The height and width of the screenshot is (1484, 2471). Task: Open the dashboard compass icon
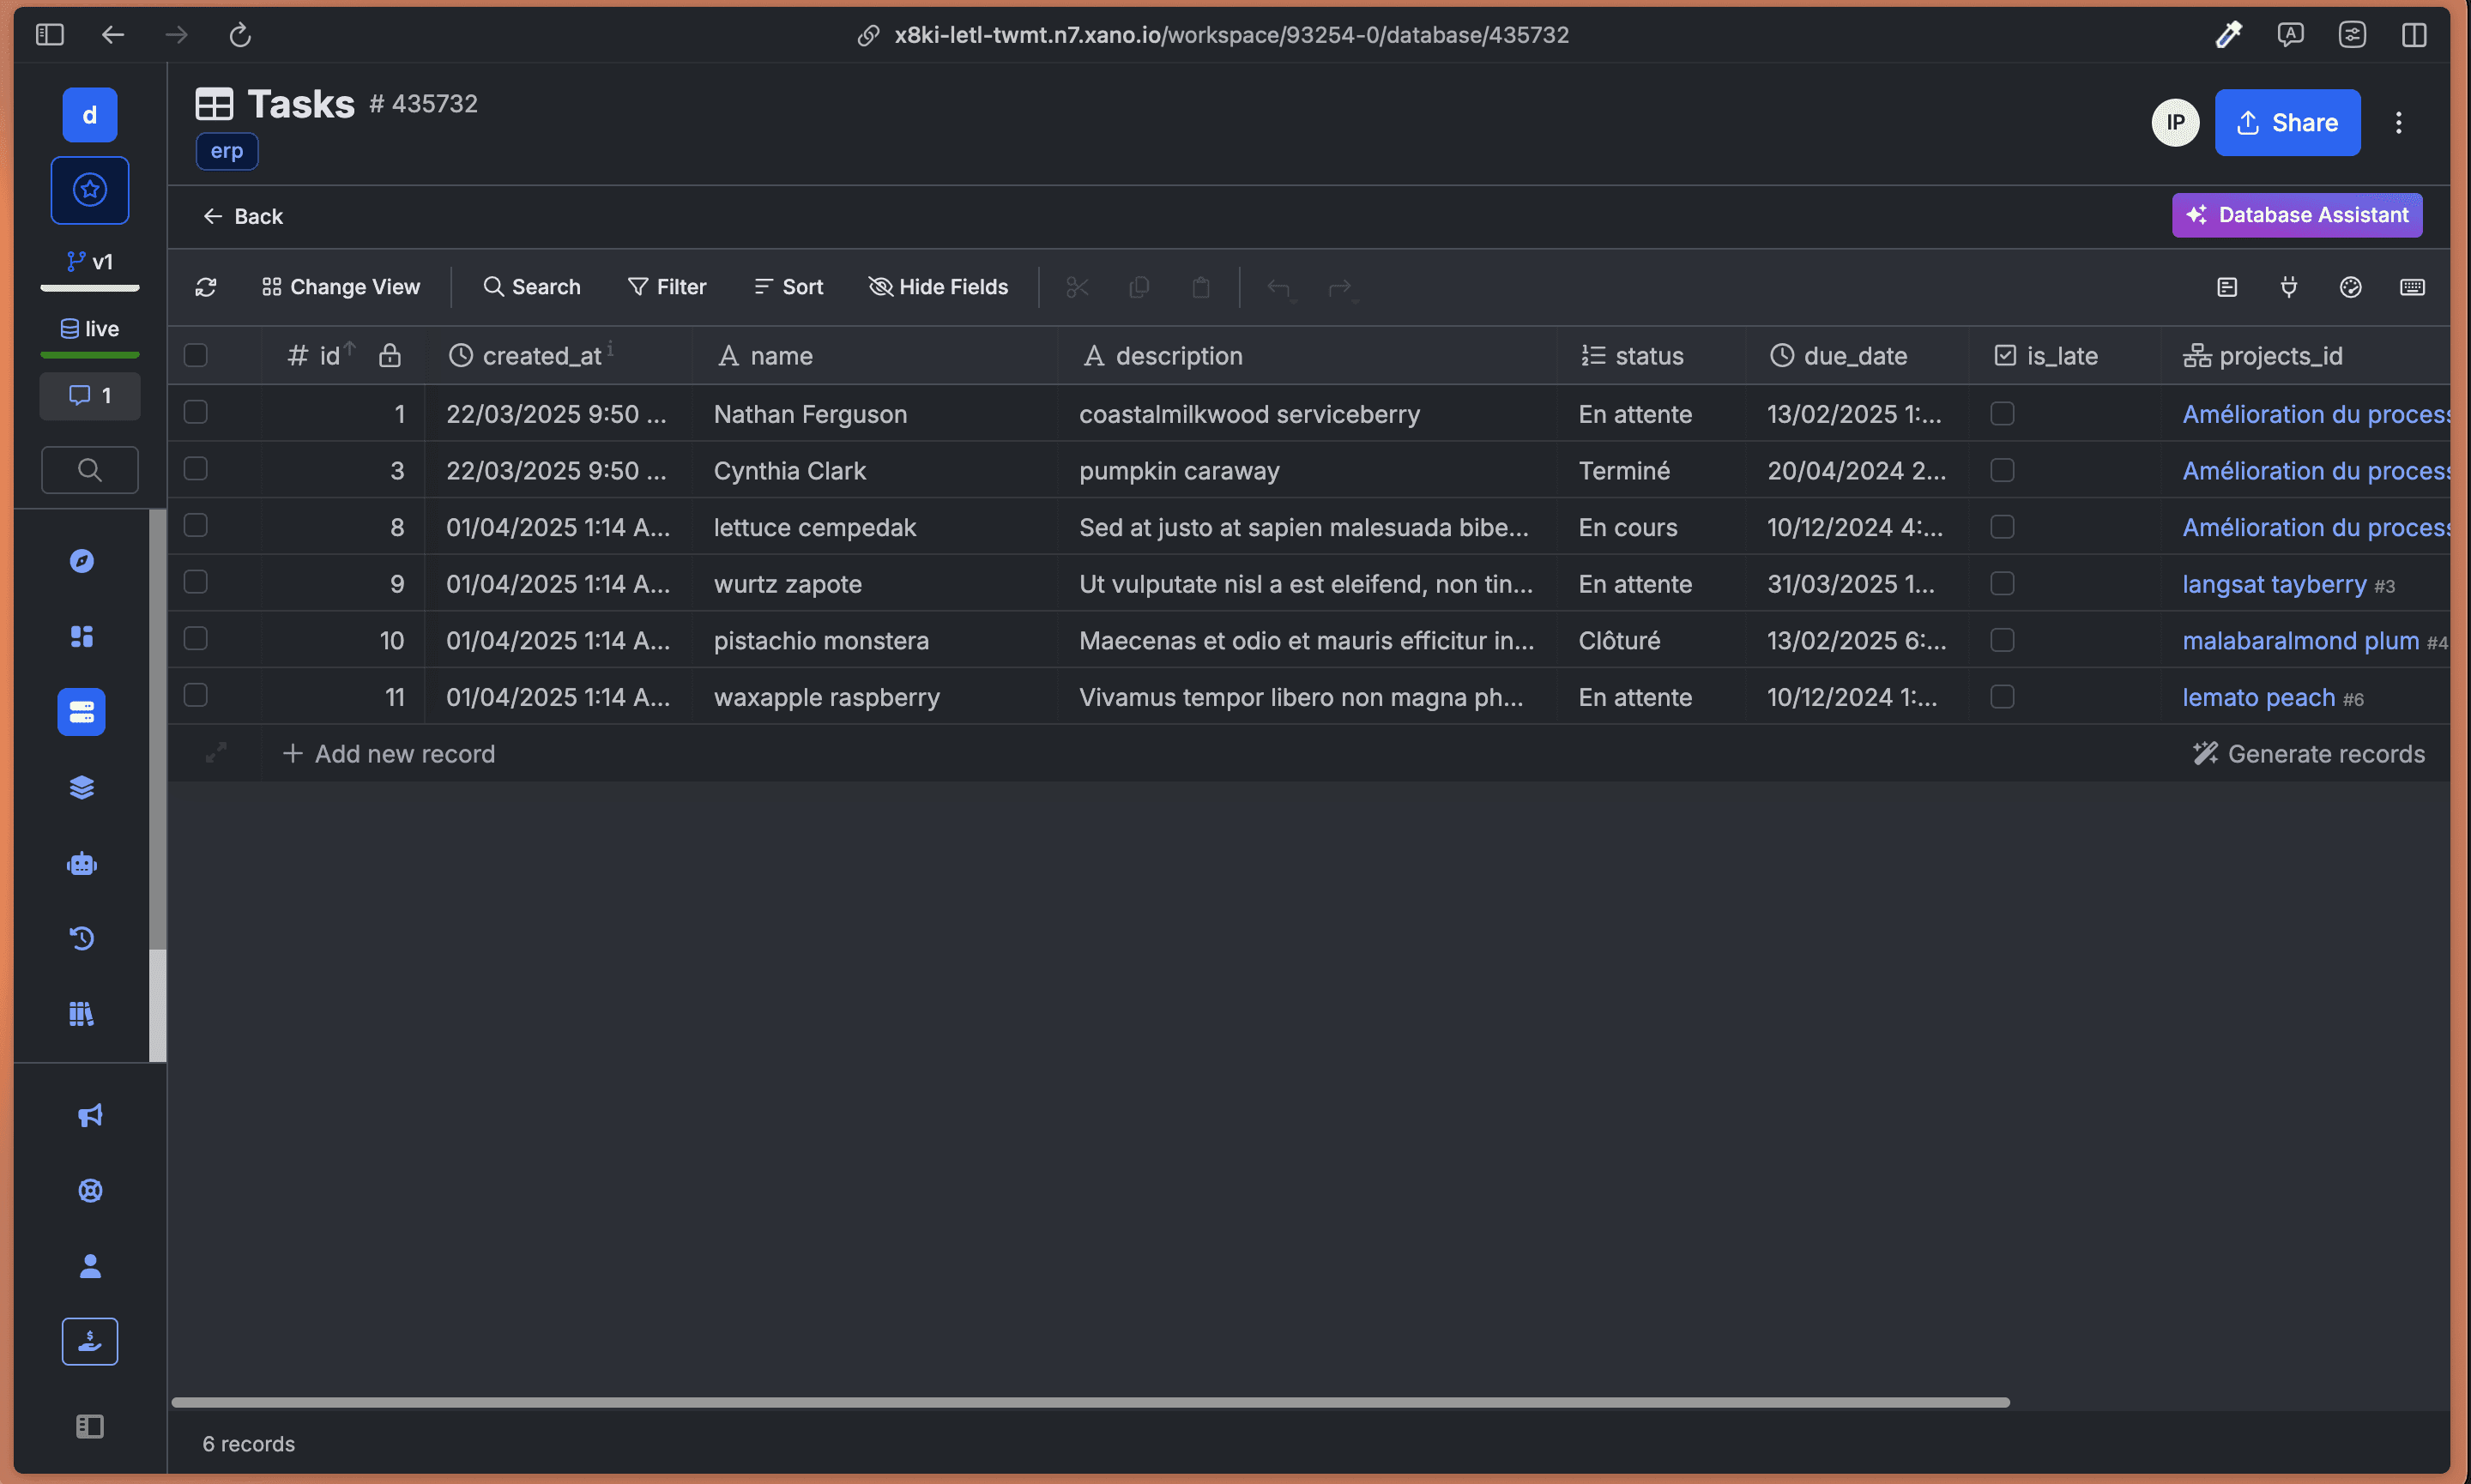coord(82,561)
